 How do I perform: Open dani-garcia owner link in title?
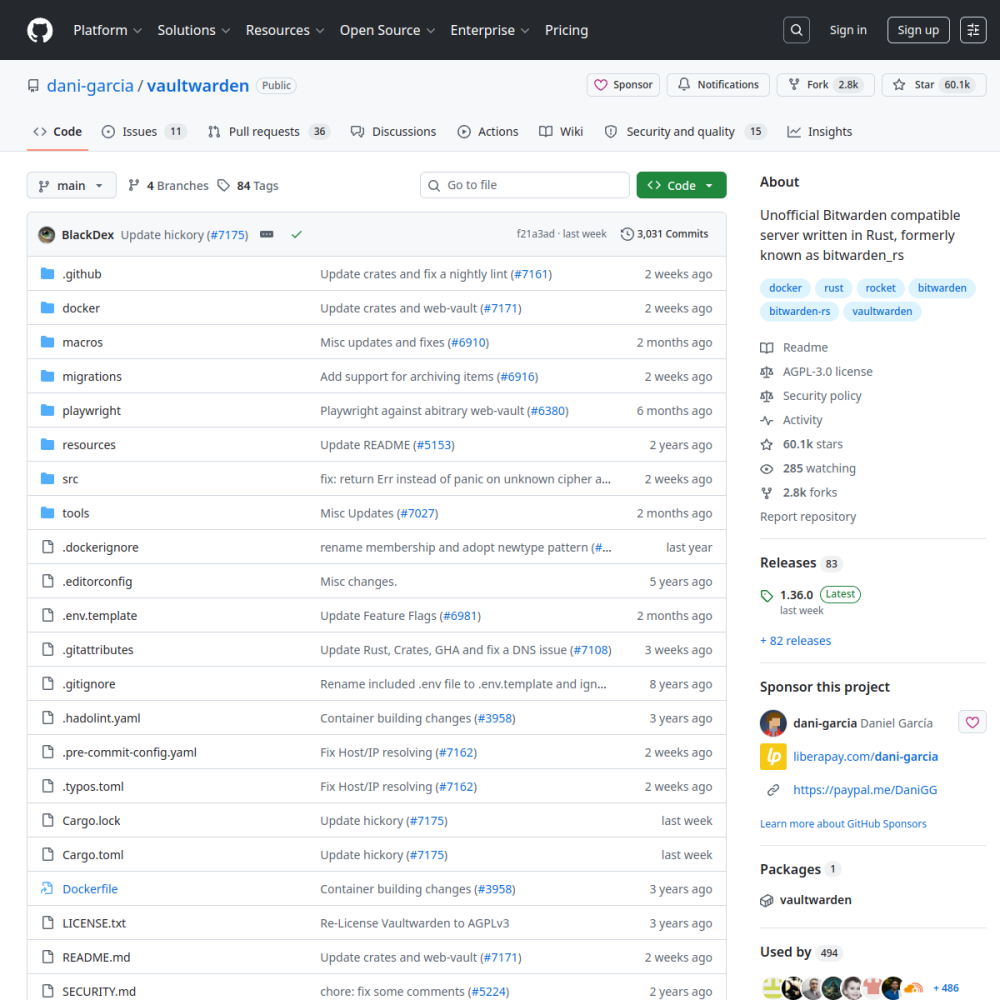pos(90,85)
